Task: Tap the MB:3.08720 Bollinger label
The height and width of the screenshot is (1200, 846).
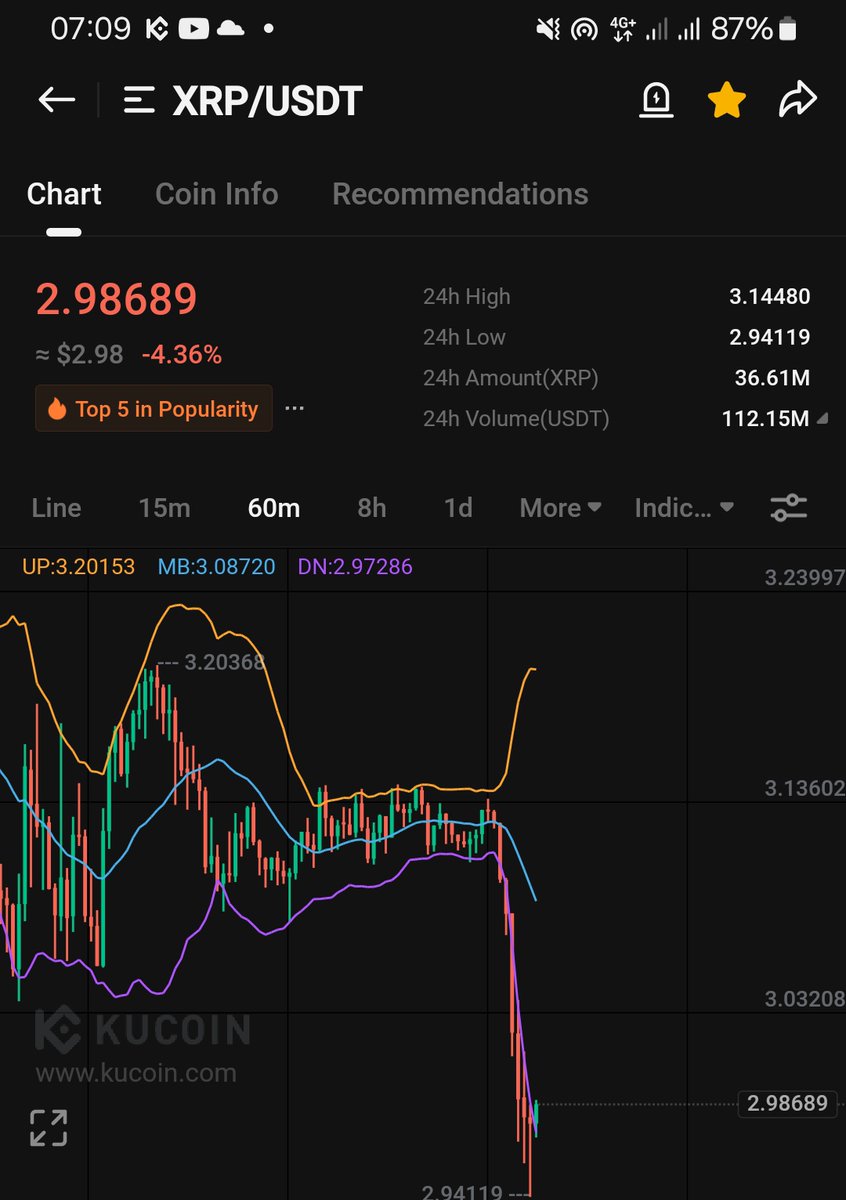Action: point(217,567)
